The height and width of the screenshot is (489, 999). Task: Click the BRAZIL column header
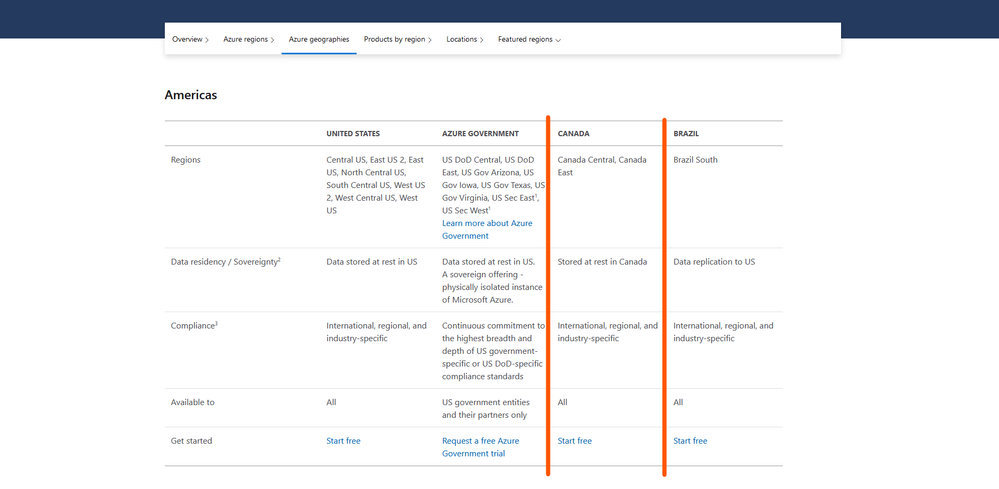coord(686,134)
